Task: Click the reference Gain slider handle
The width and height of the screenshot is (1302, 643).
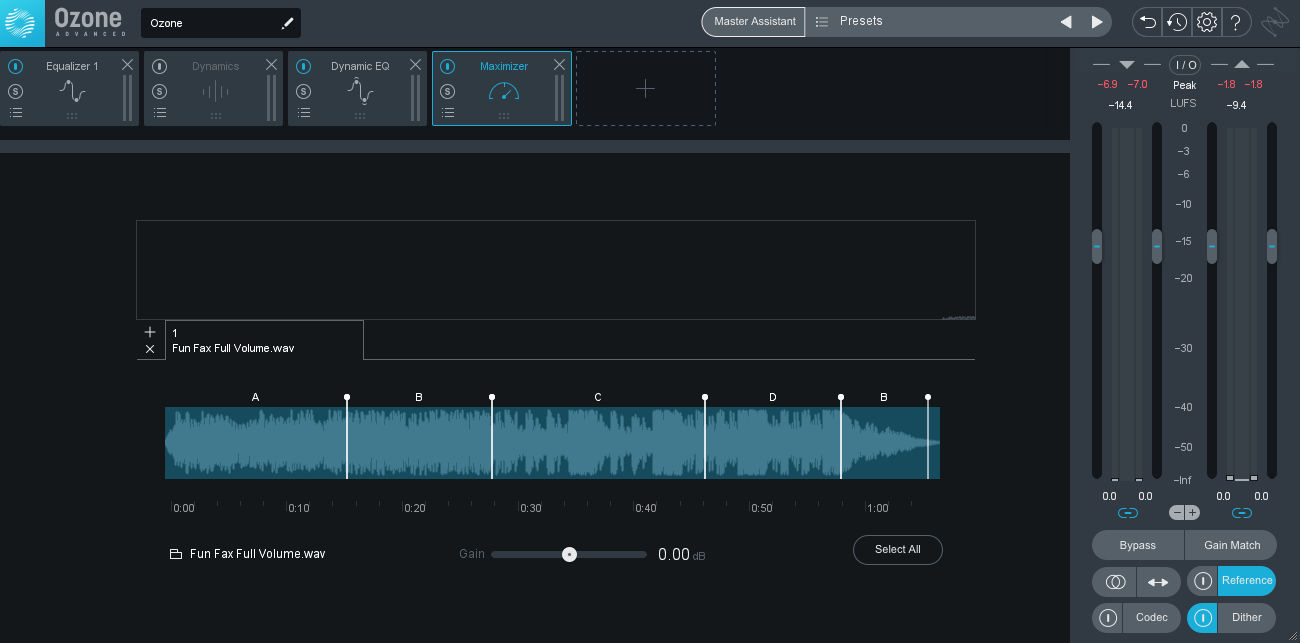Action: click(x=569, y=554)
